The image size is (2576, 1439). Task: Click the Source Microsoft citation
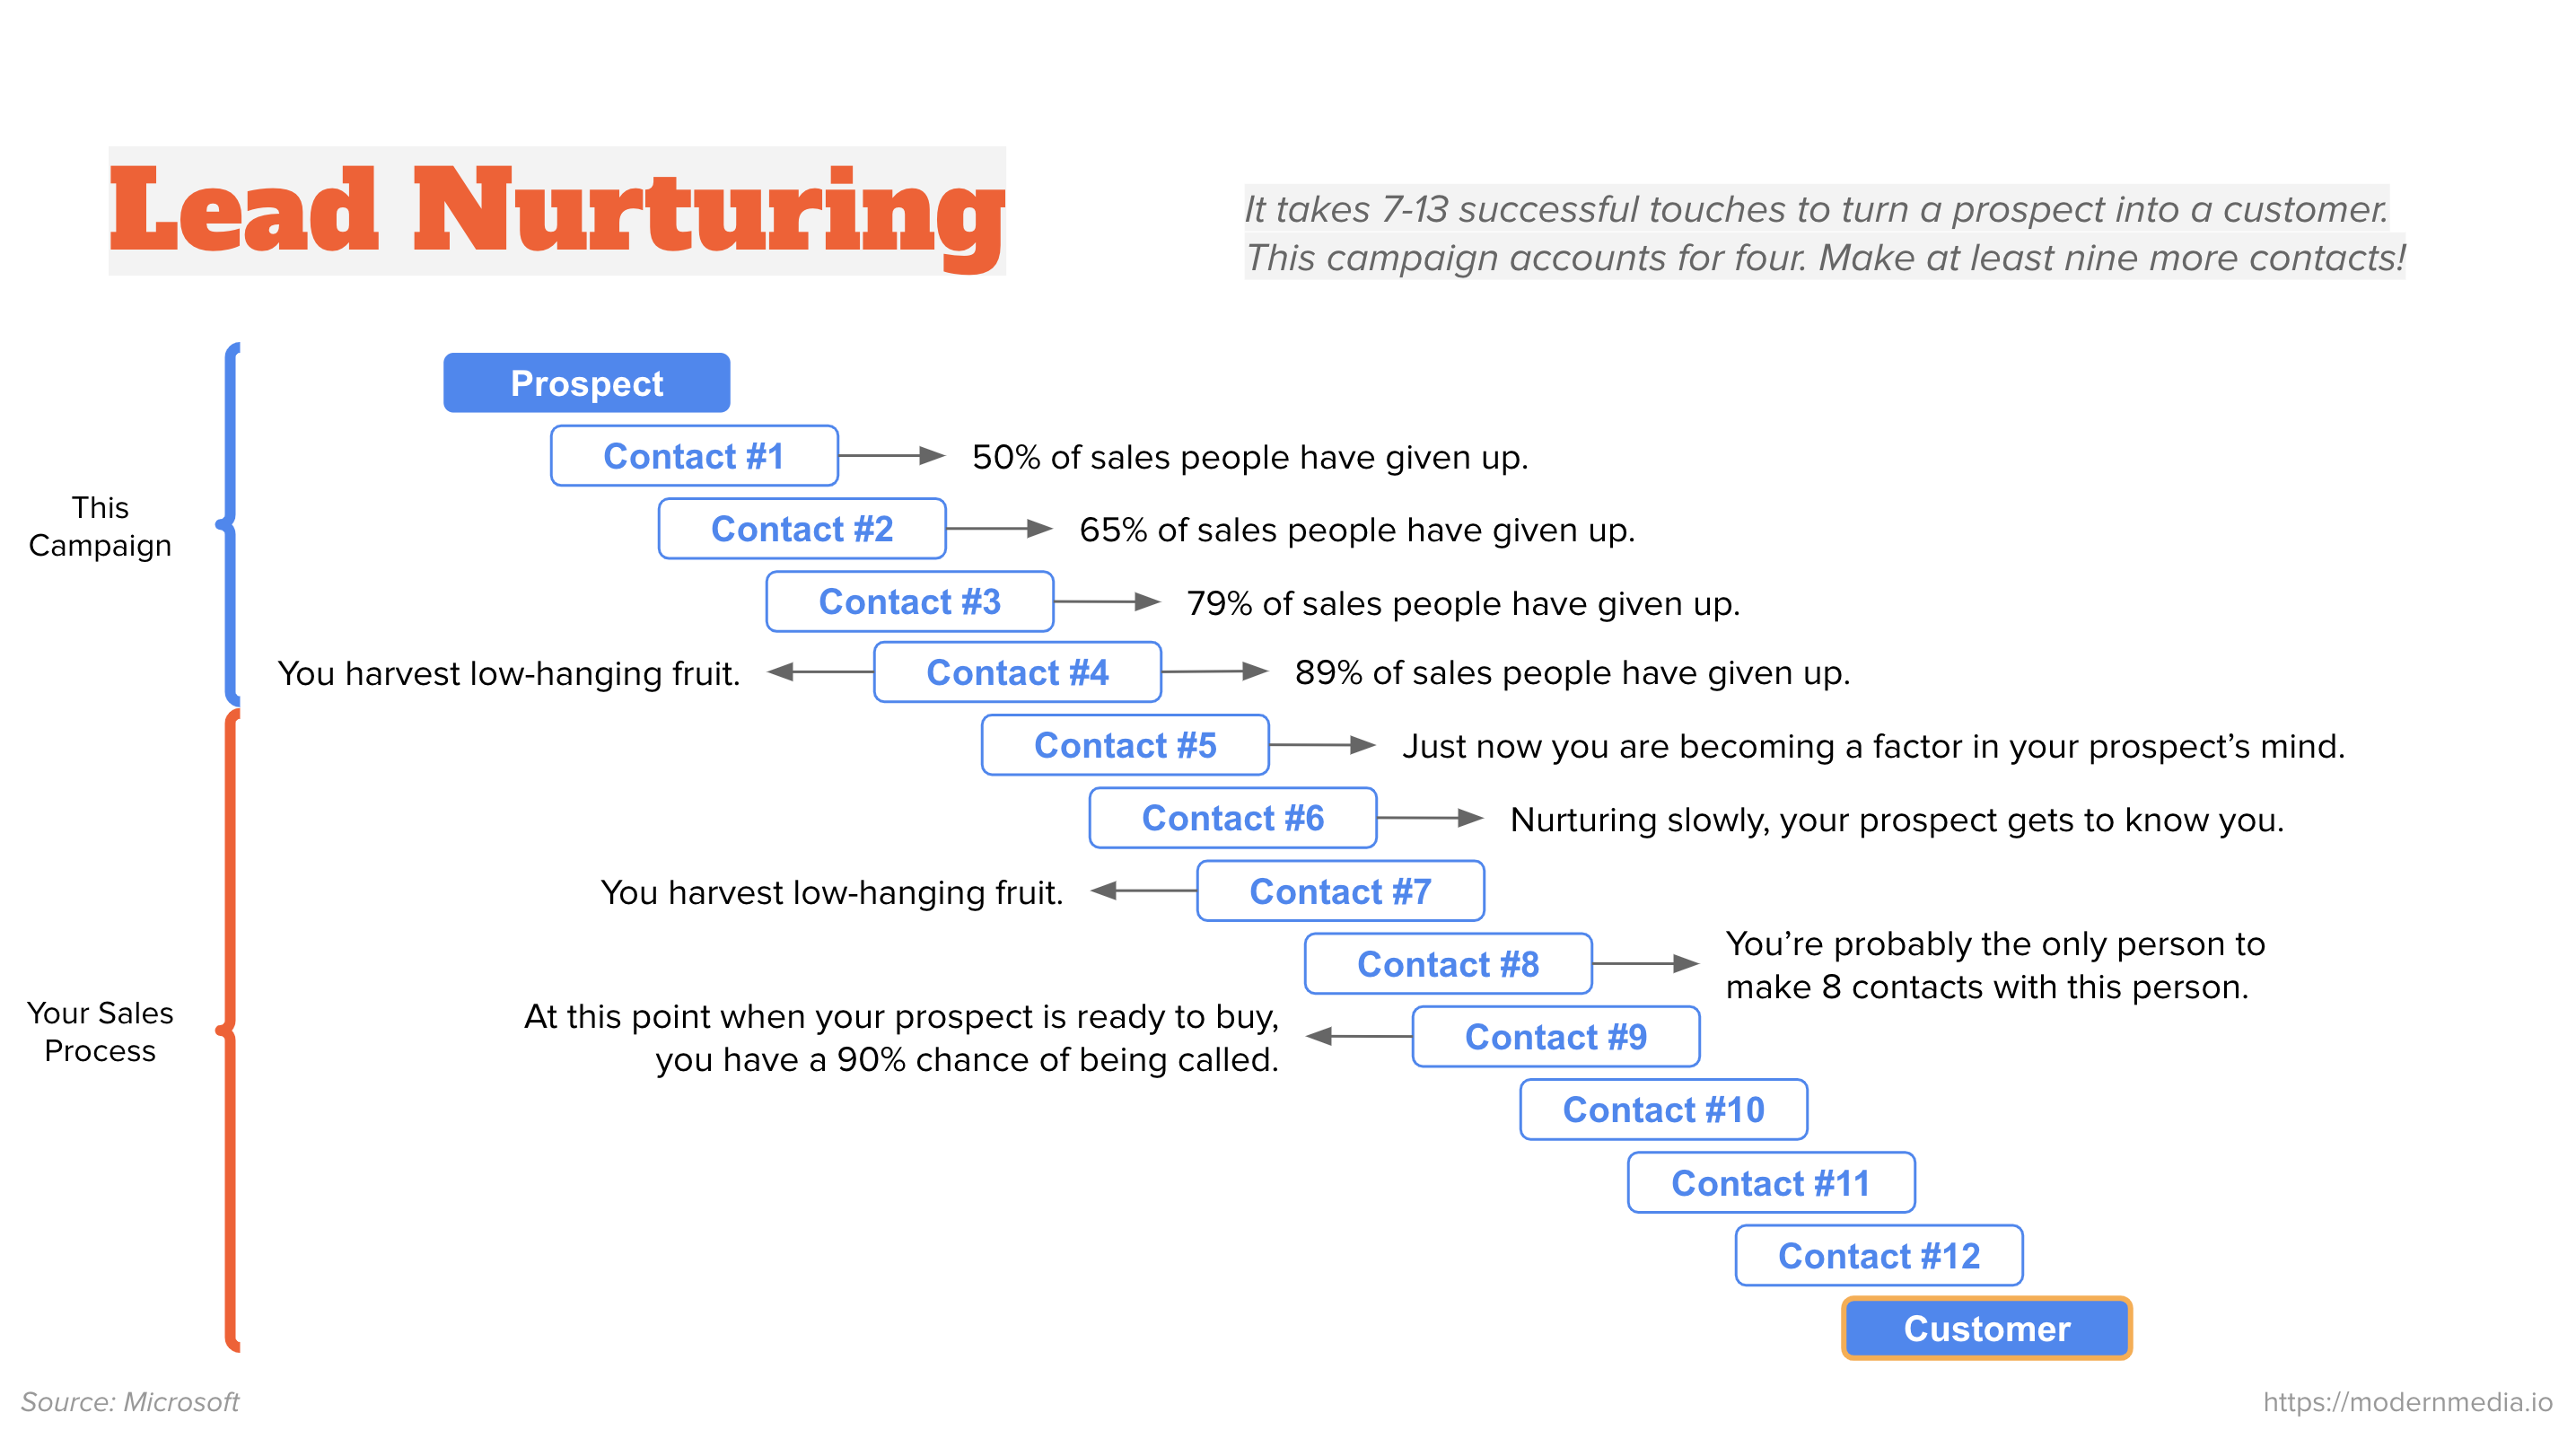click(159, 1399)
